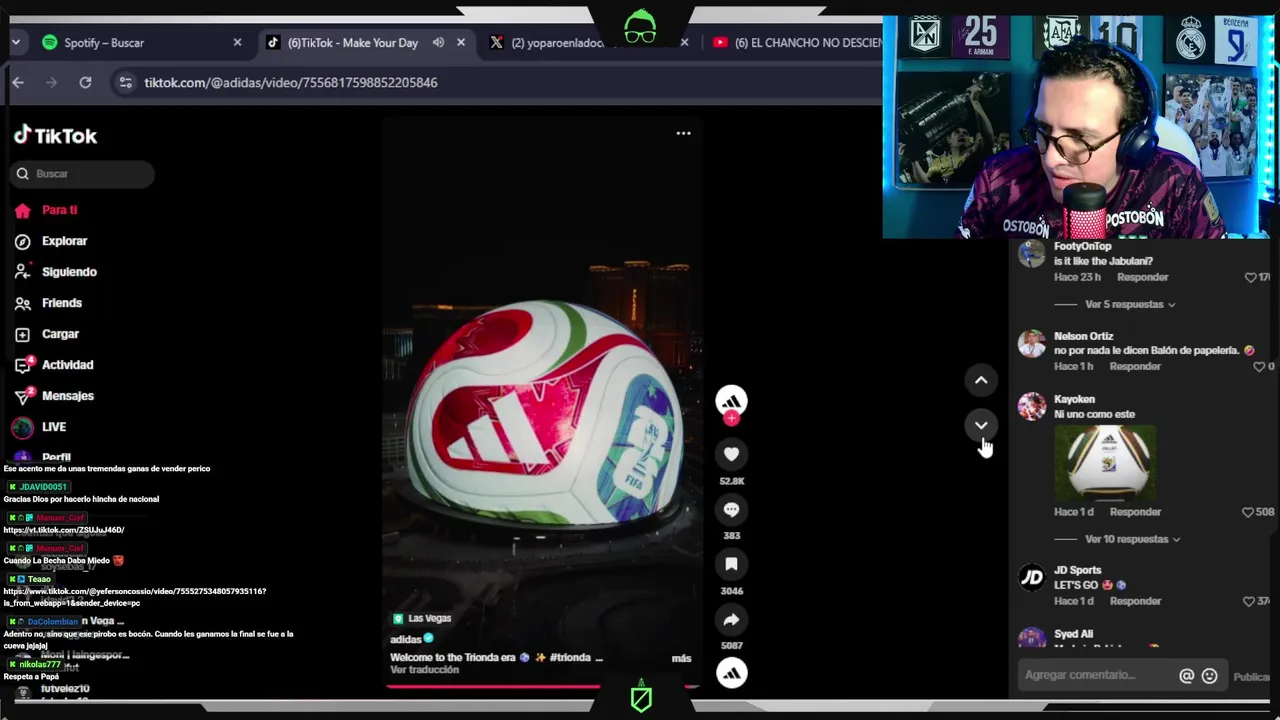Insert mention with @ icon
Viewport: 1280px width, 720px height.
tap(1186, 676)
